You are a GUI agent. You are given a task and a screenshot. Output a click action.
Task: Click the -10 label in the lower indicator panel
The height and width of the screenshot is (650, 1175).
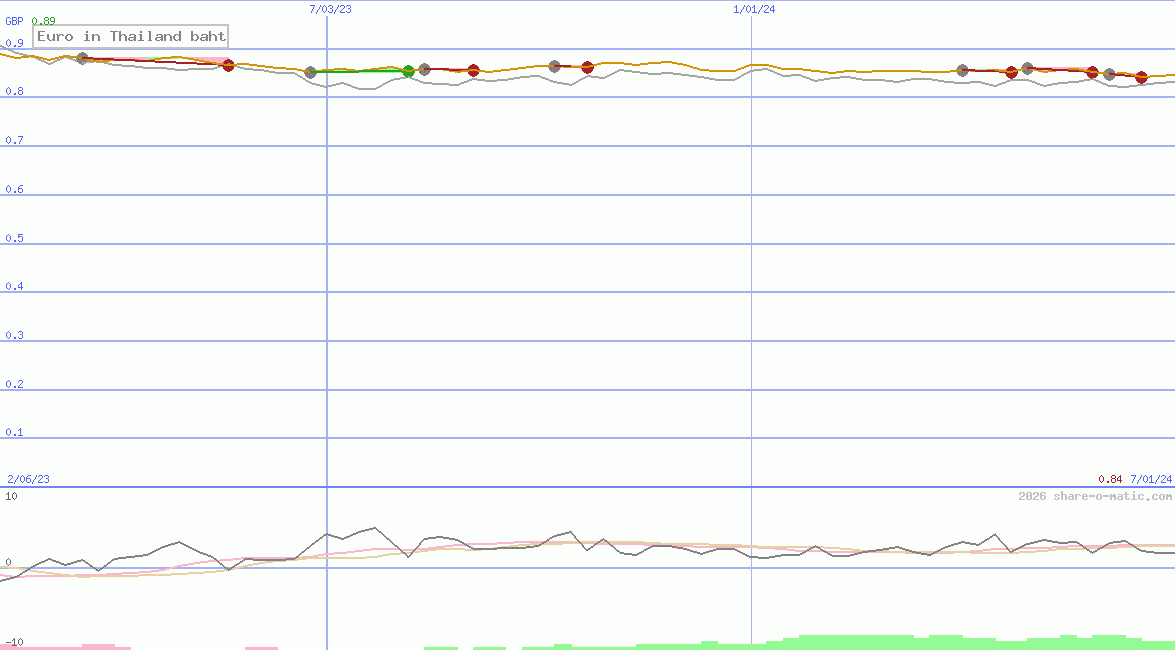click(14, 641)
